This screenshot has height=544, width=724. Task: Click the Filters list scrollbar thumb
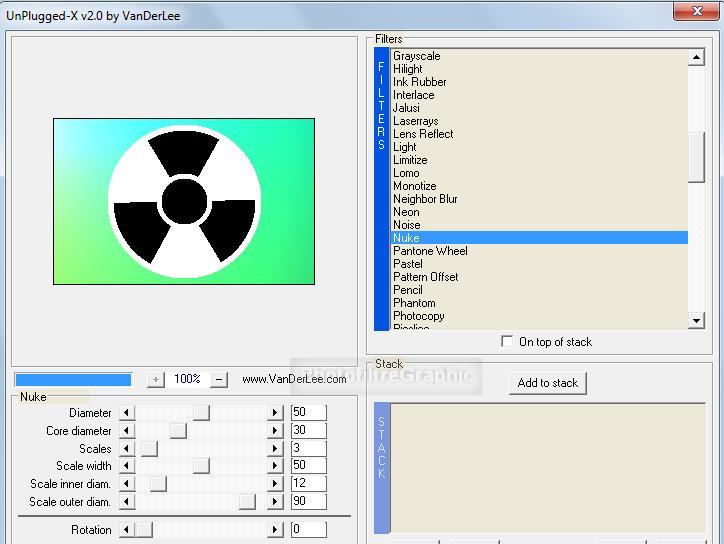696,157
